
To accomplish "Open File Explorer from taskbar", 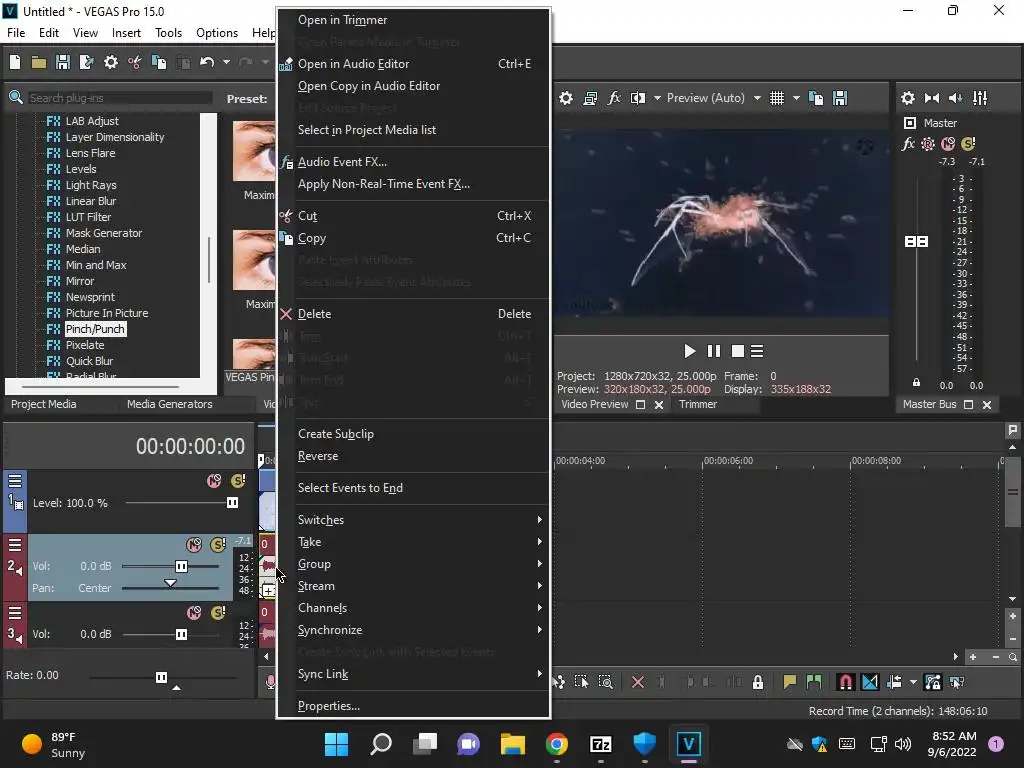I will [x=513, y=744].
